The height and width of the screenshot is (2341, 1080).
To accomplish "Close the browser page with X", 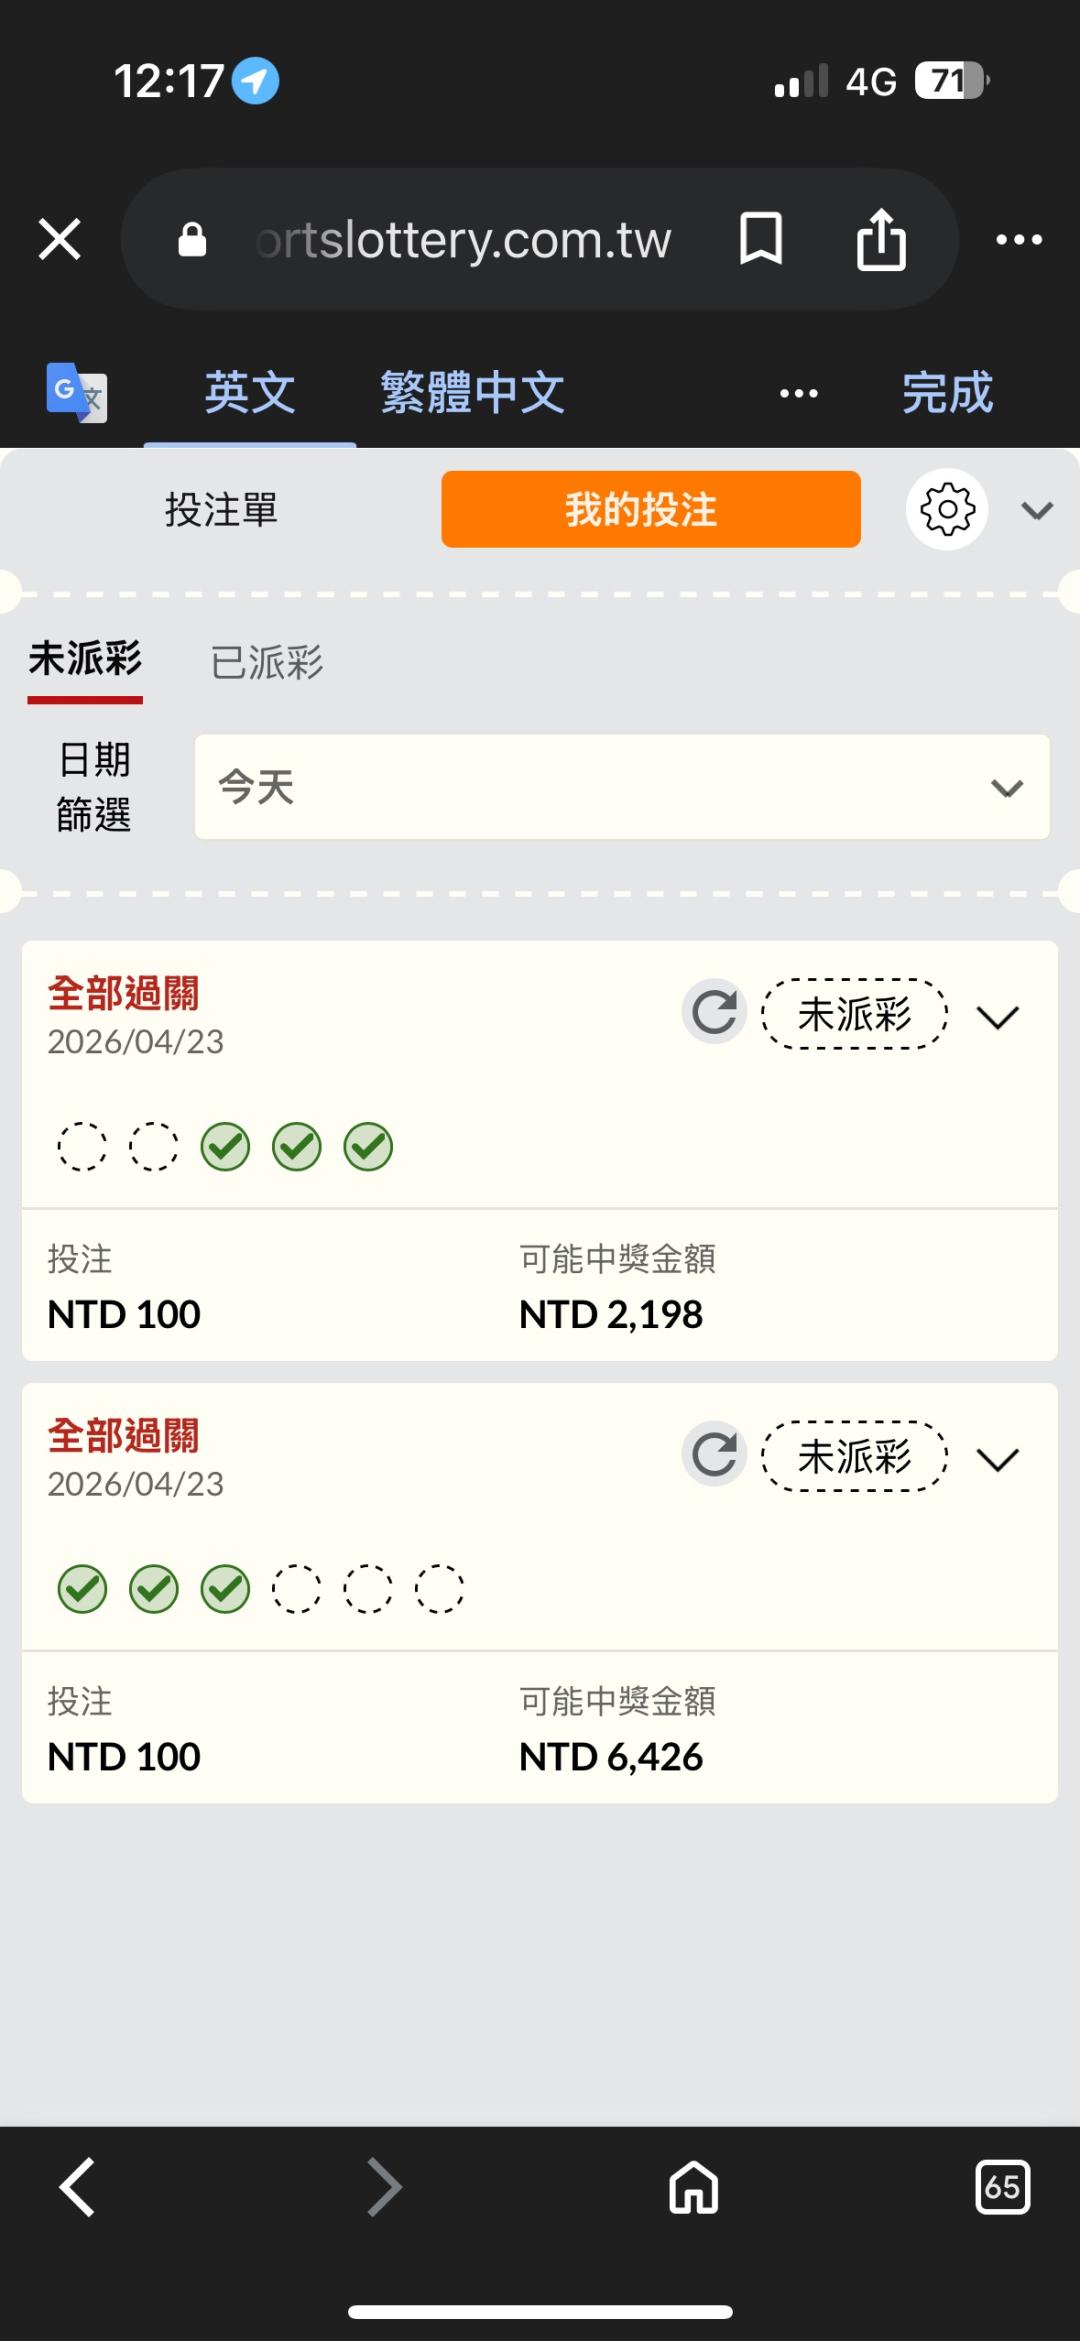I will click(60, 239).
